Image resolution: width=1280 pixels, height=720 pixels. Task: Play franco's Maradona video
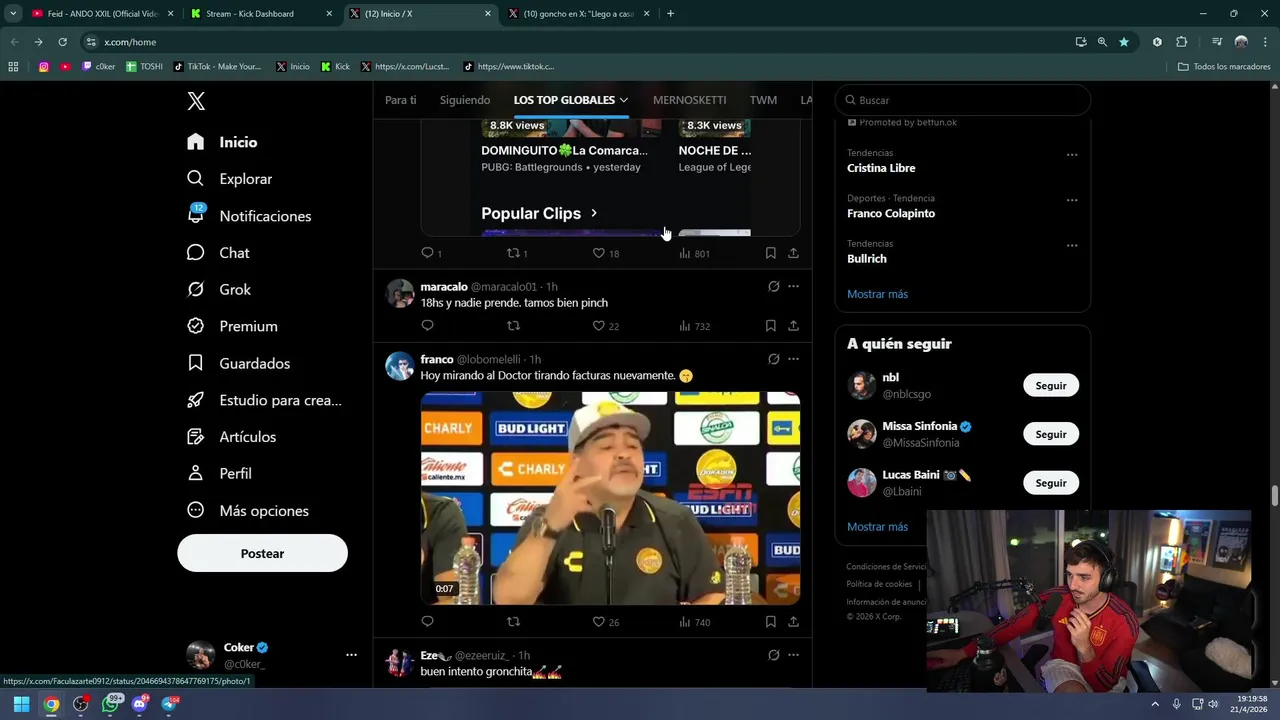[x=610, y=498]
